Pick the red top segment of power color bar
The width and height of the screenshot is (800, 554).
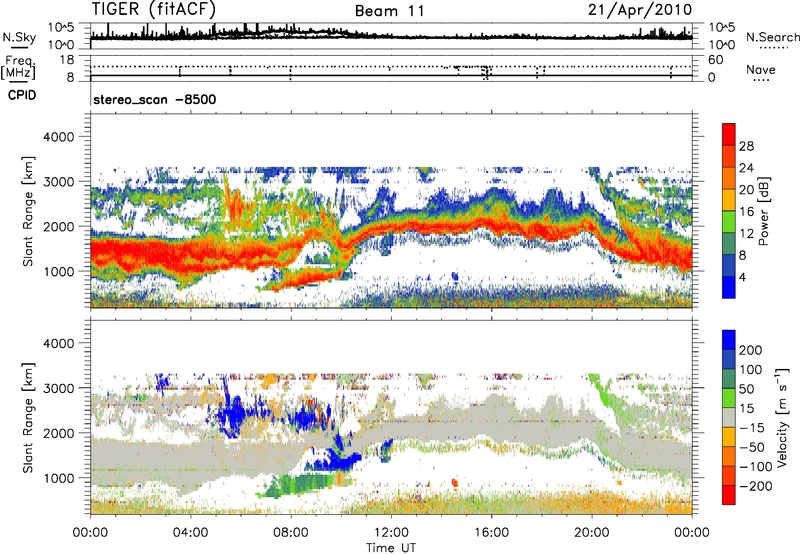(729, 134)
